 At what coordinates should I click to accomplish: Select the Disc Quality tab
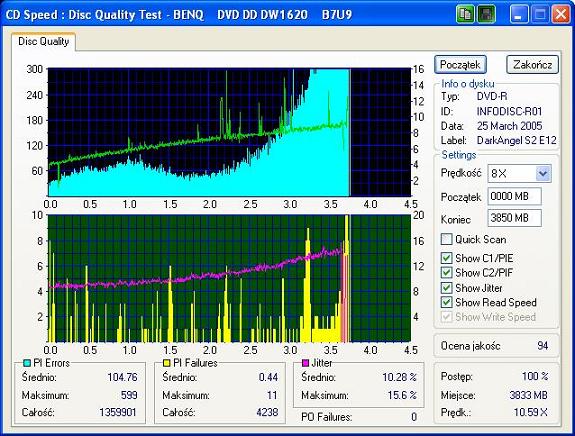[43, 41]
